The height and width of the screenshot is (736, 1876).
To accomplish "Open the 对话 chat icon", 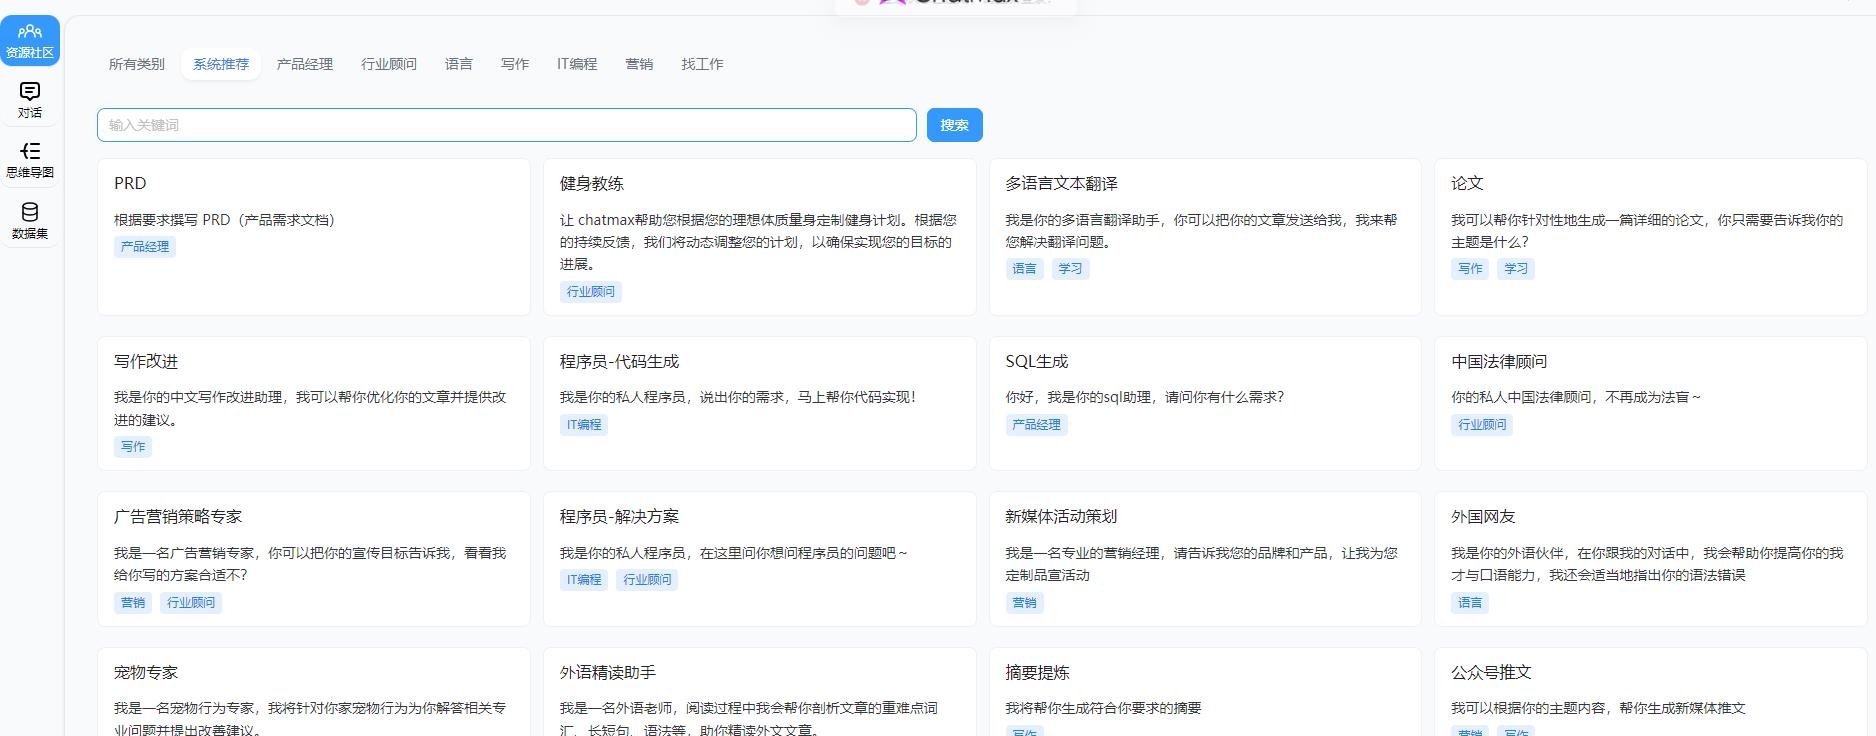I will (30, 101).
